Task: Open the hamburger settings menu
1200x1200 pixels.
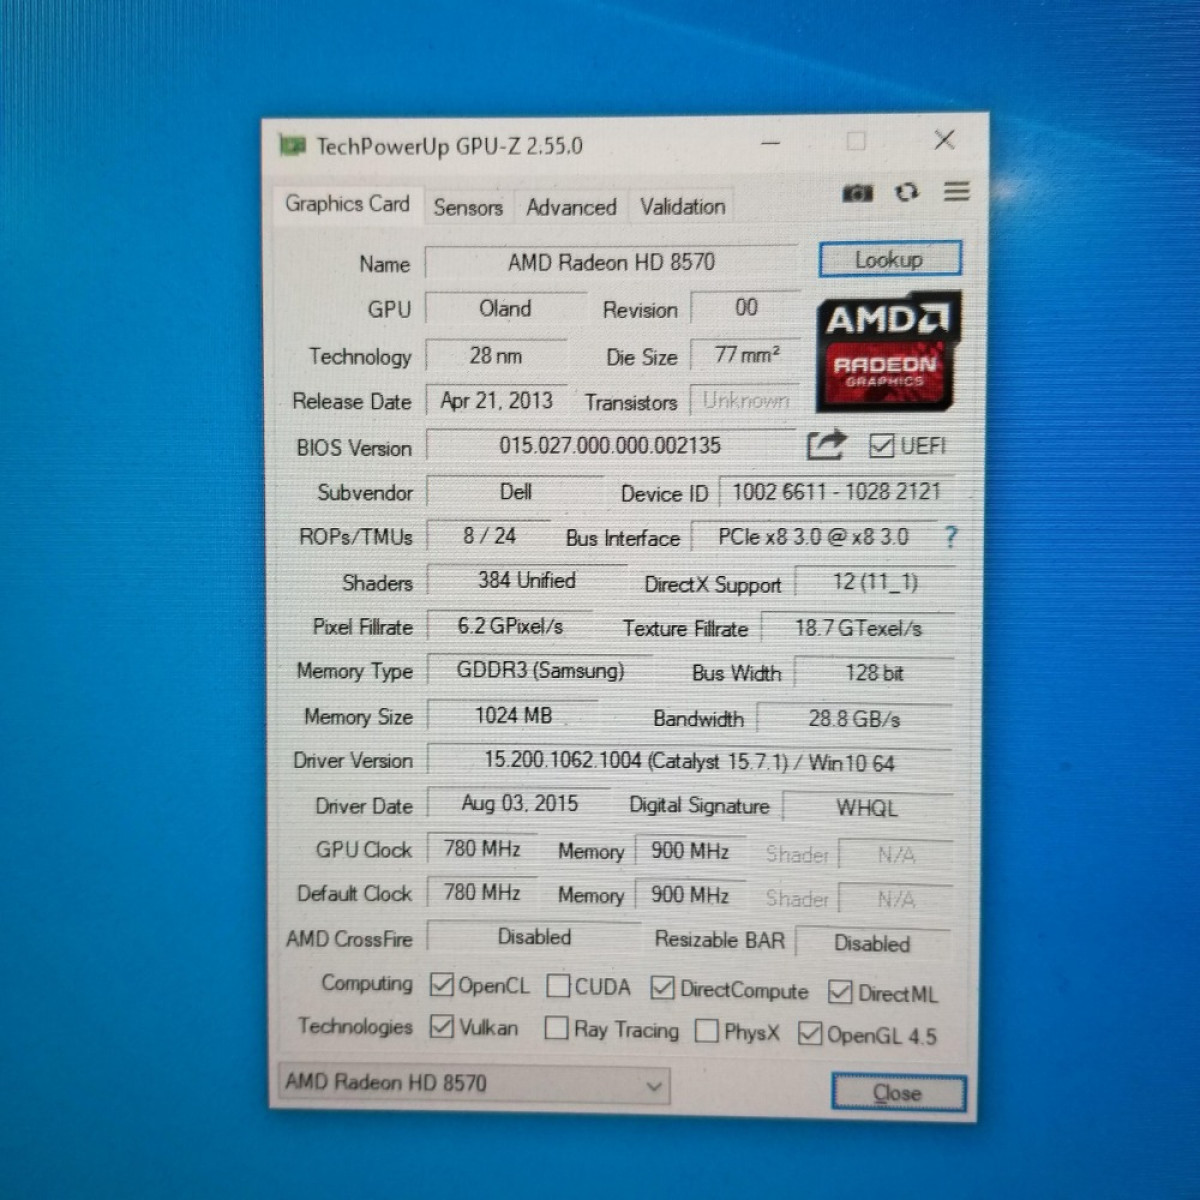Action: click(957, 191)
